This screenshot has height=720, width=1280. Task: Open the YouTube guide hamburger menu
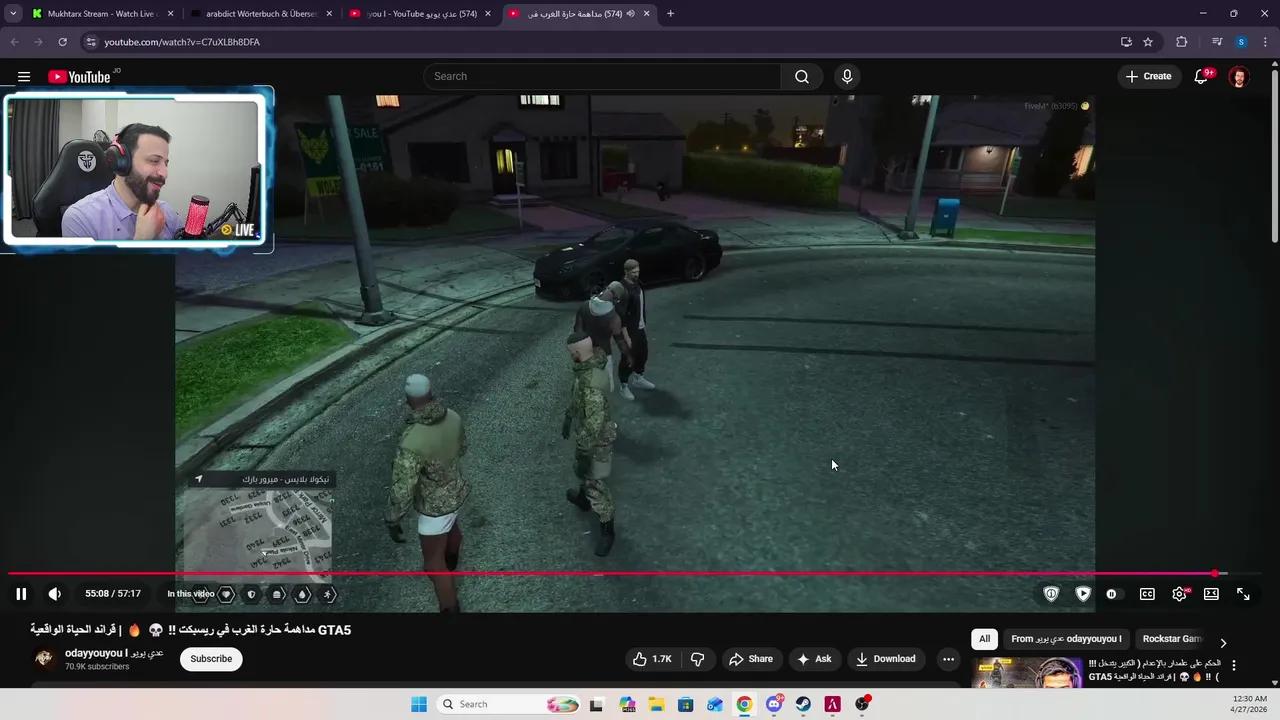pyautogui.click(x=24, y=77)
